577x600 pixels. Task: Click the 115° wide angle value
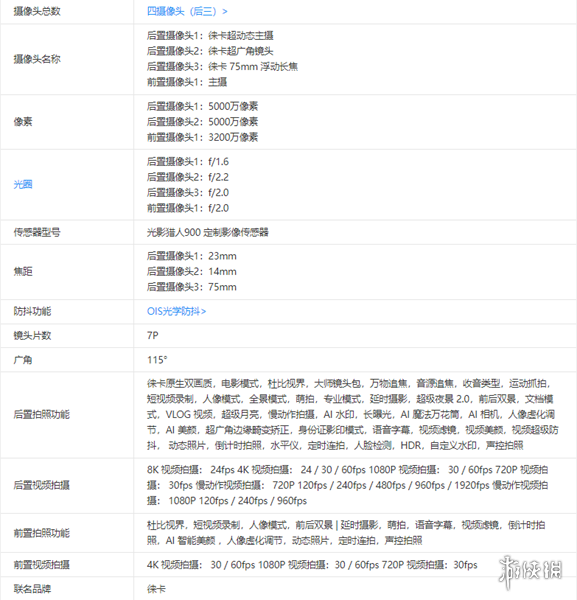pos(157,360)
